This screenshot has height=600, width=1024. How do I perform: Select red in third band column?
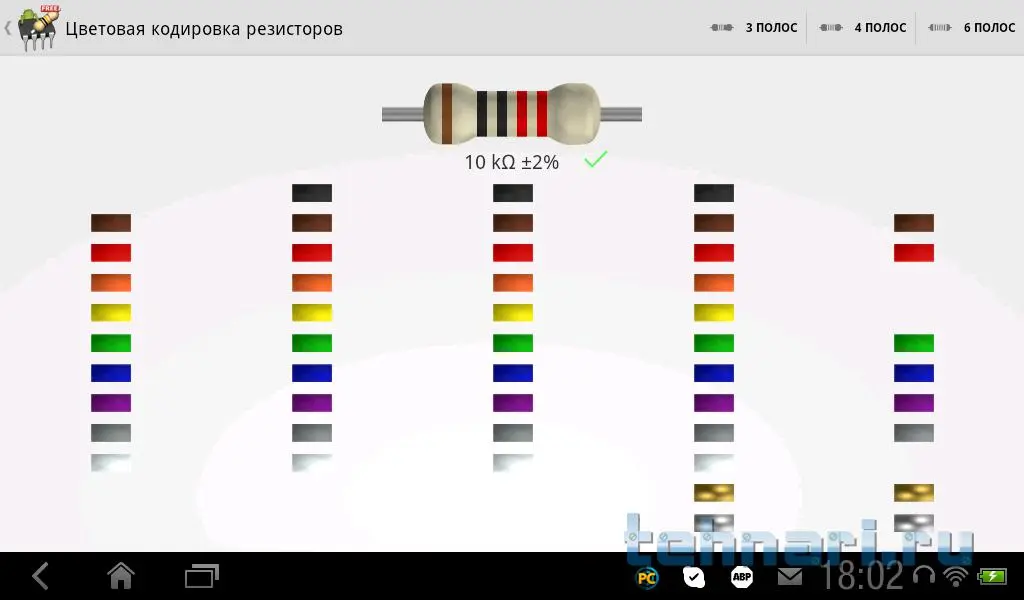pos(513,253)
